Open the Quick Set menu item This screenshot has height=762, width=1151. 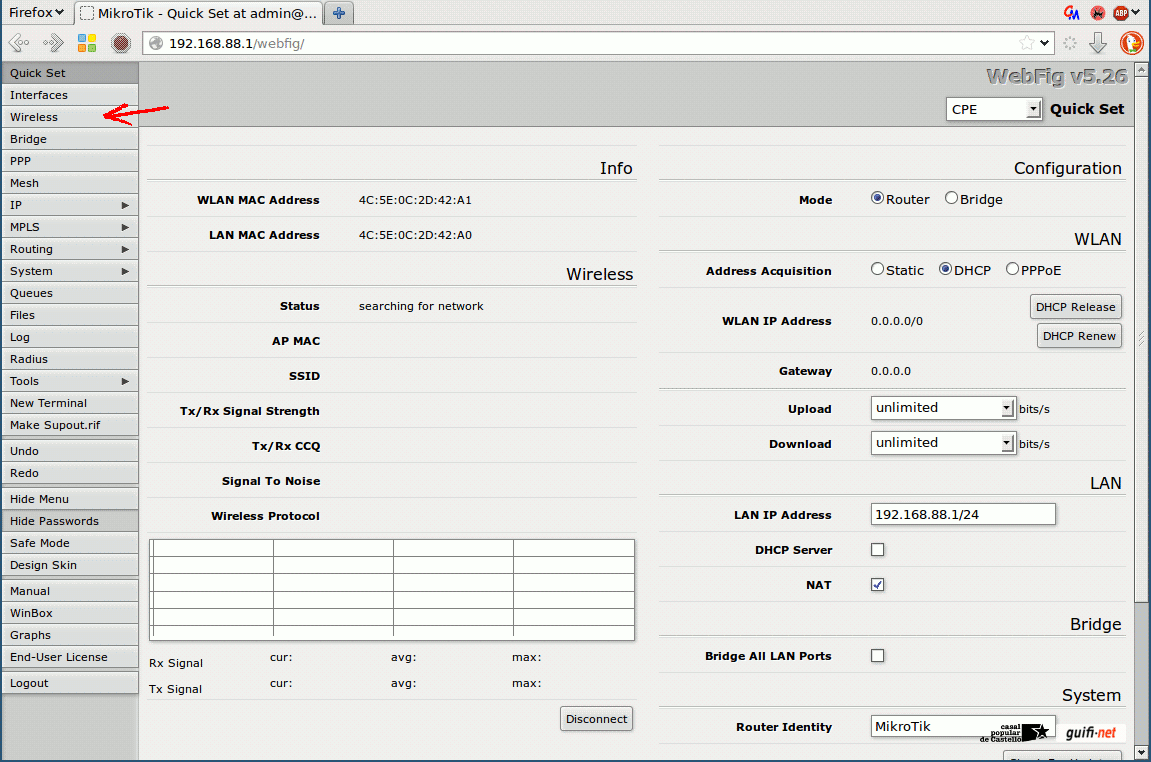click(x=69, y=73)
